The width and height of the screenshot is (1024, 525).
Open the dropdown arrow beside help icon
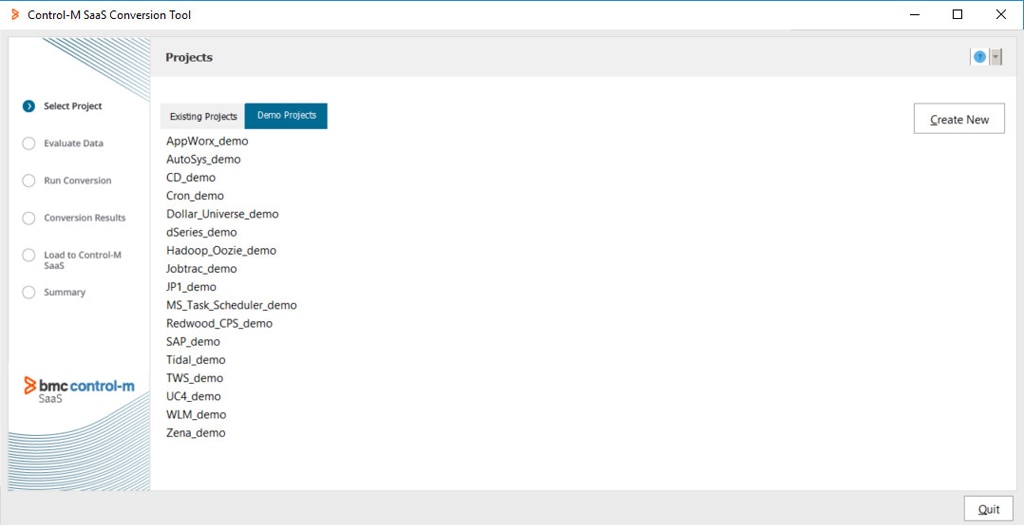click(x=996, y=57)
